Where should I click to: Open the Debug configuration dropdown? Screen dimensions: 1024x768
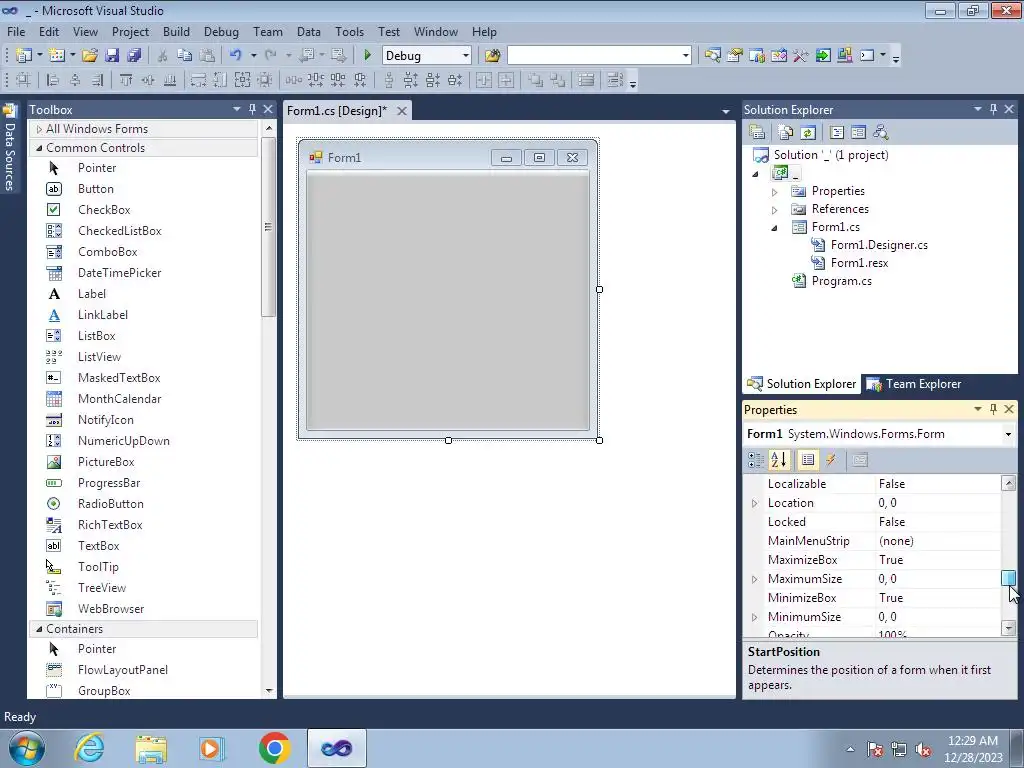tap(466, 56)
